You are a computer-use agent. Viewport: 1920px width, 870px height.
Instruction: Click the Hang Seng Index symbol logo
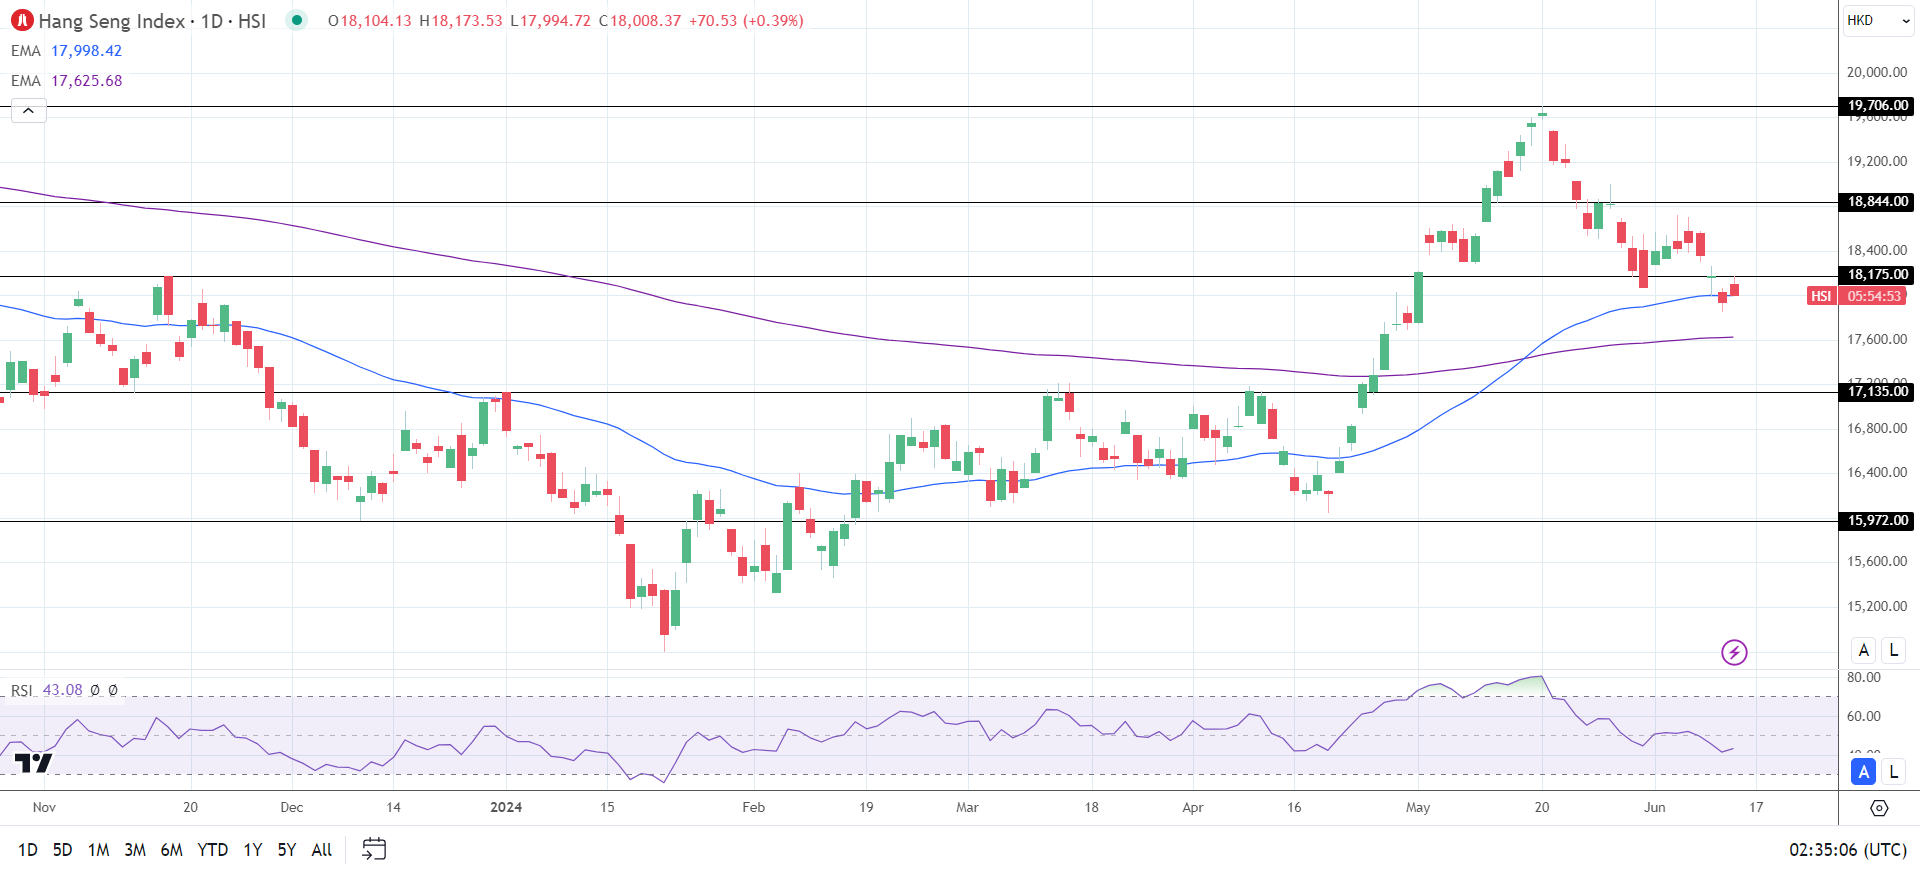tap(22, 20)
